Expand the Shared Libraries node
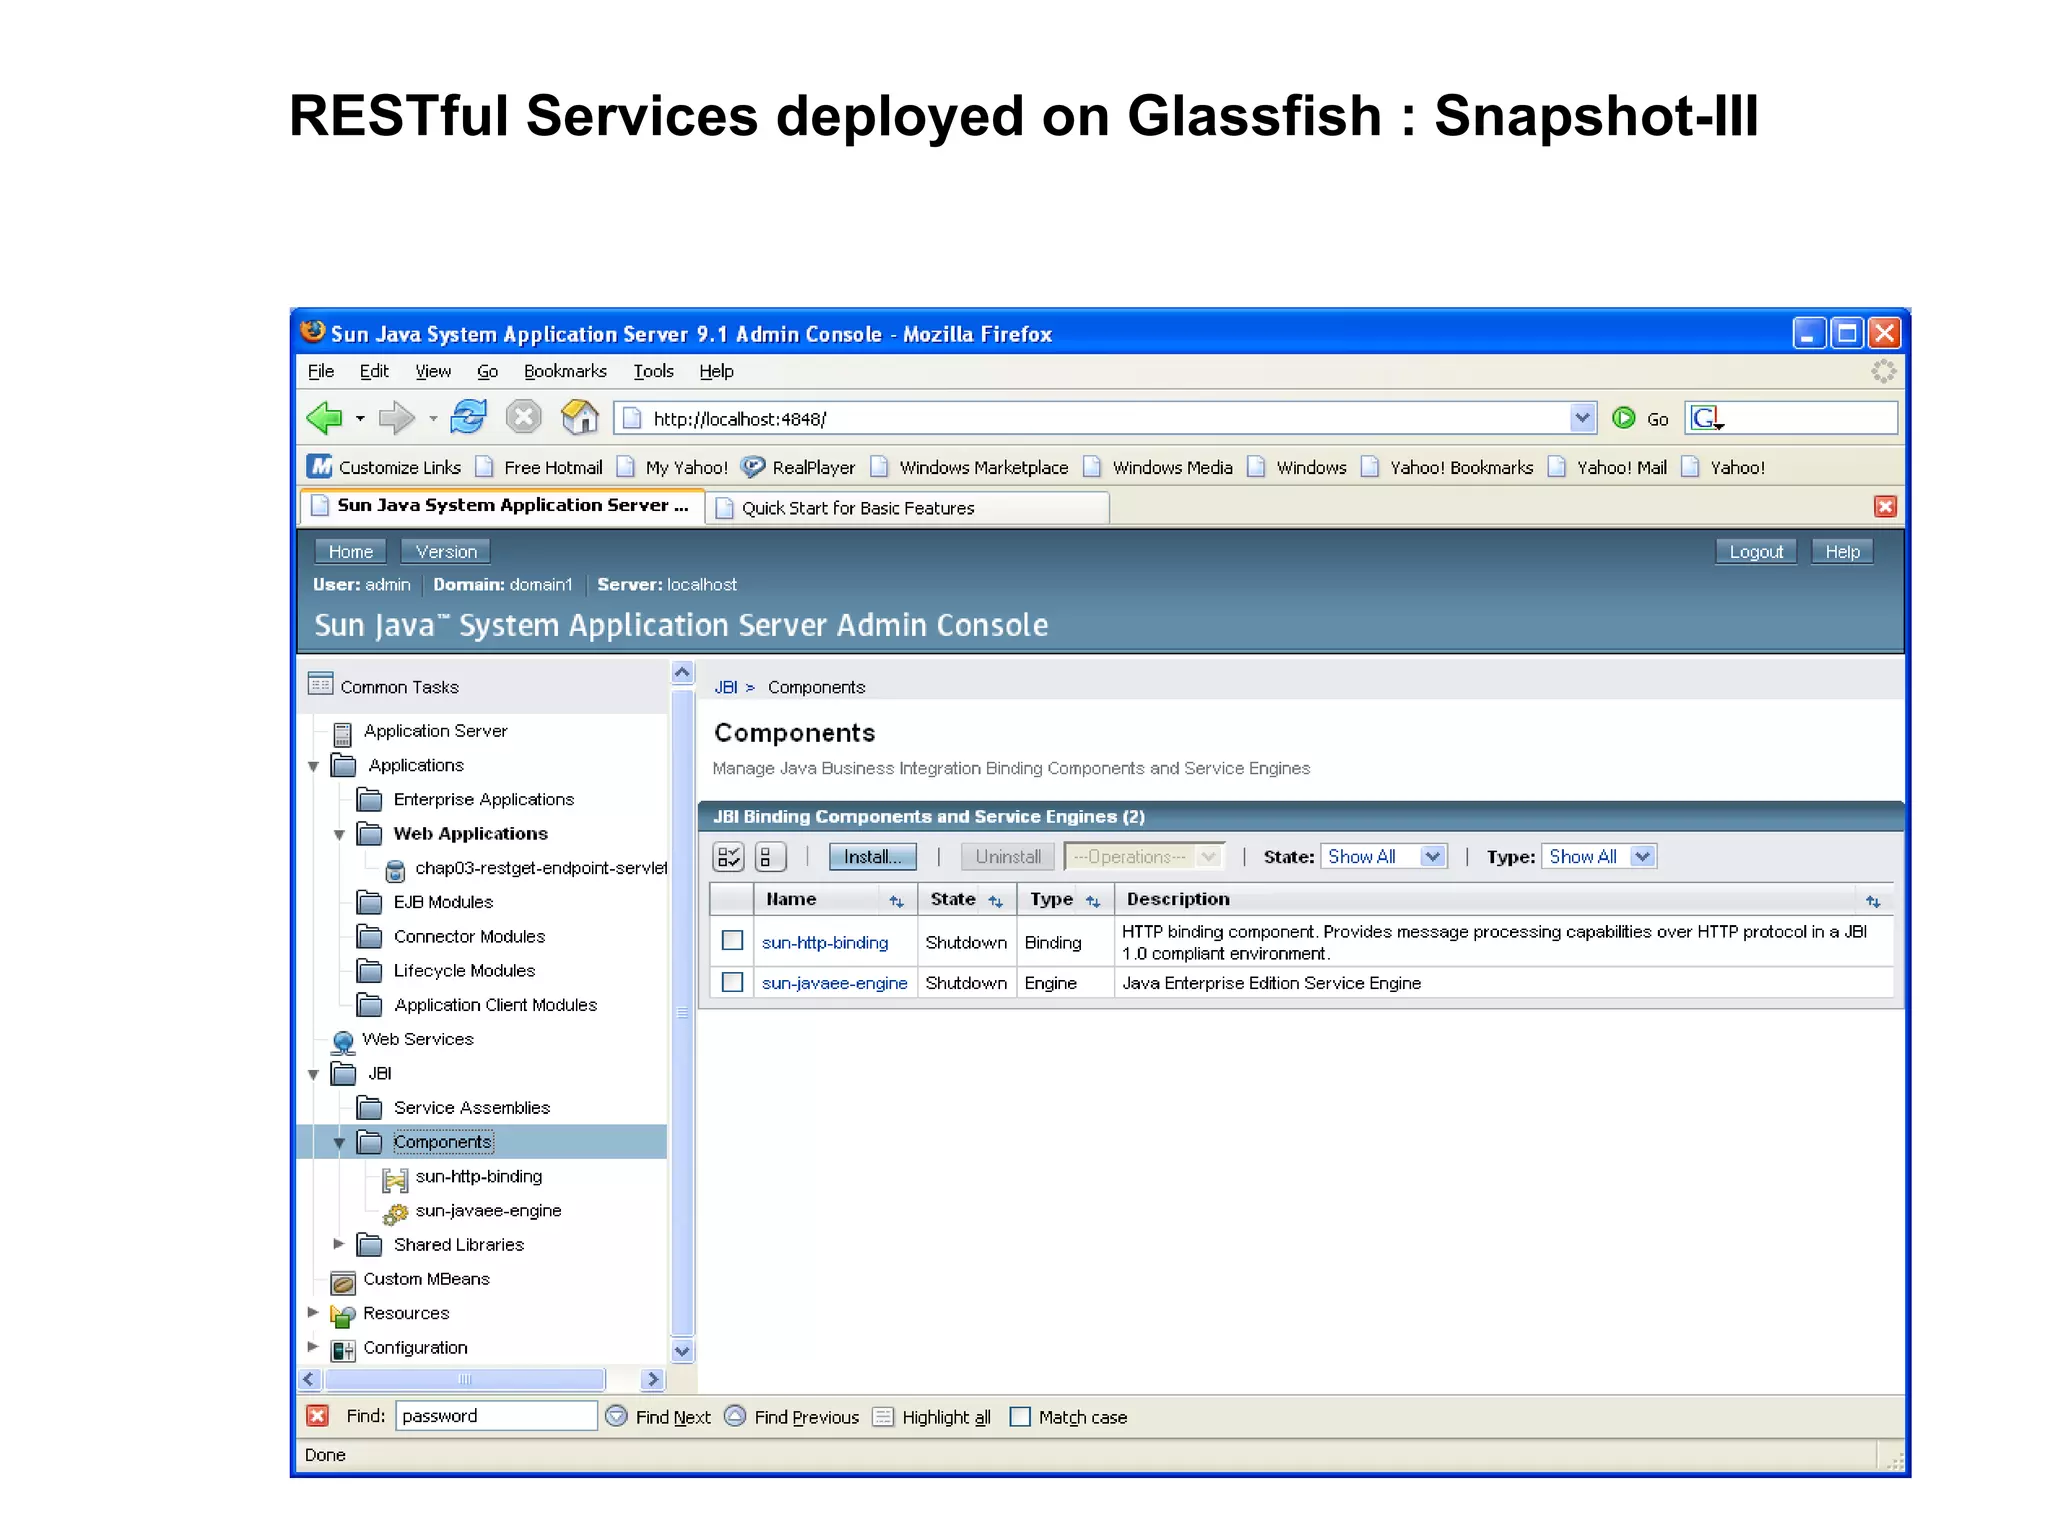Screen dimensions: 2048x1536 click(x=339, y=1244)
